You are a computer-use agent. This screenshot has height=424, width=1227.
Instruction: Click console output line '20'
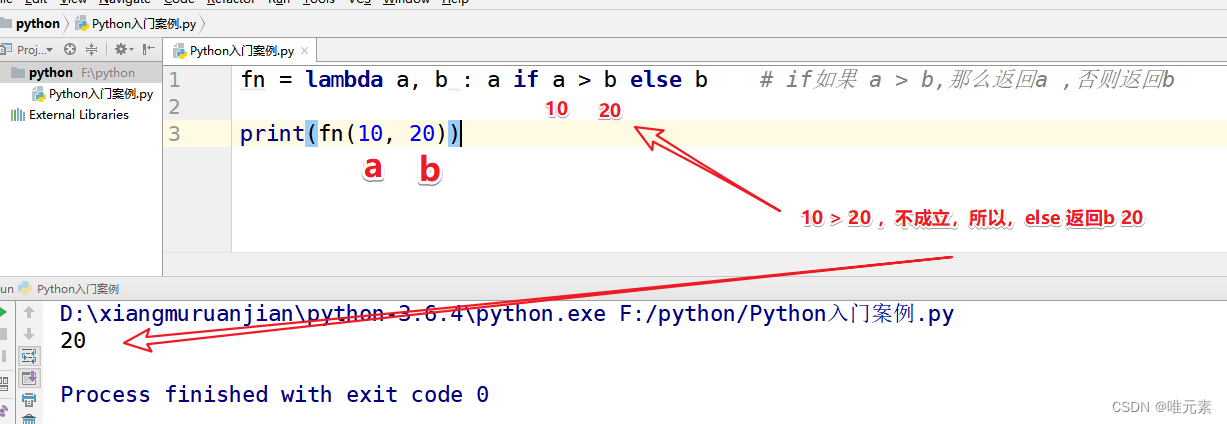pos(73,341)
